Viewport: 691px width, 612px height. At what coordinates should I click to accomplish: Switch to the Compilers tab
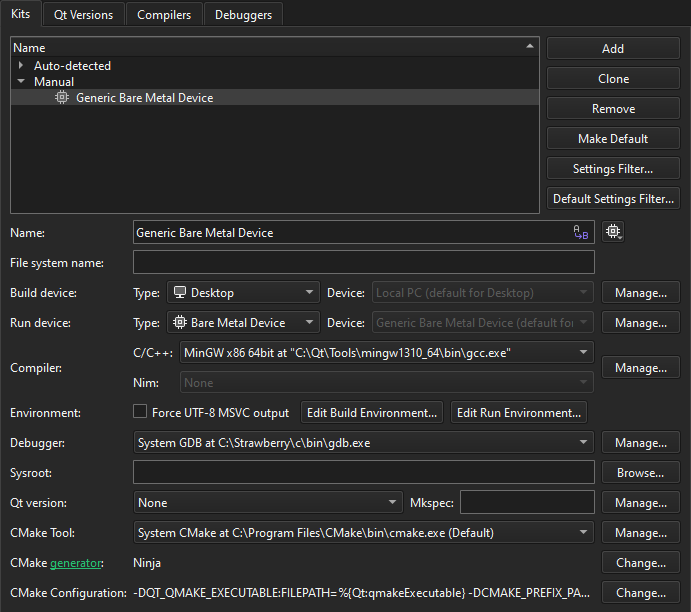point(164,15)
